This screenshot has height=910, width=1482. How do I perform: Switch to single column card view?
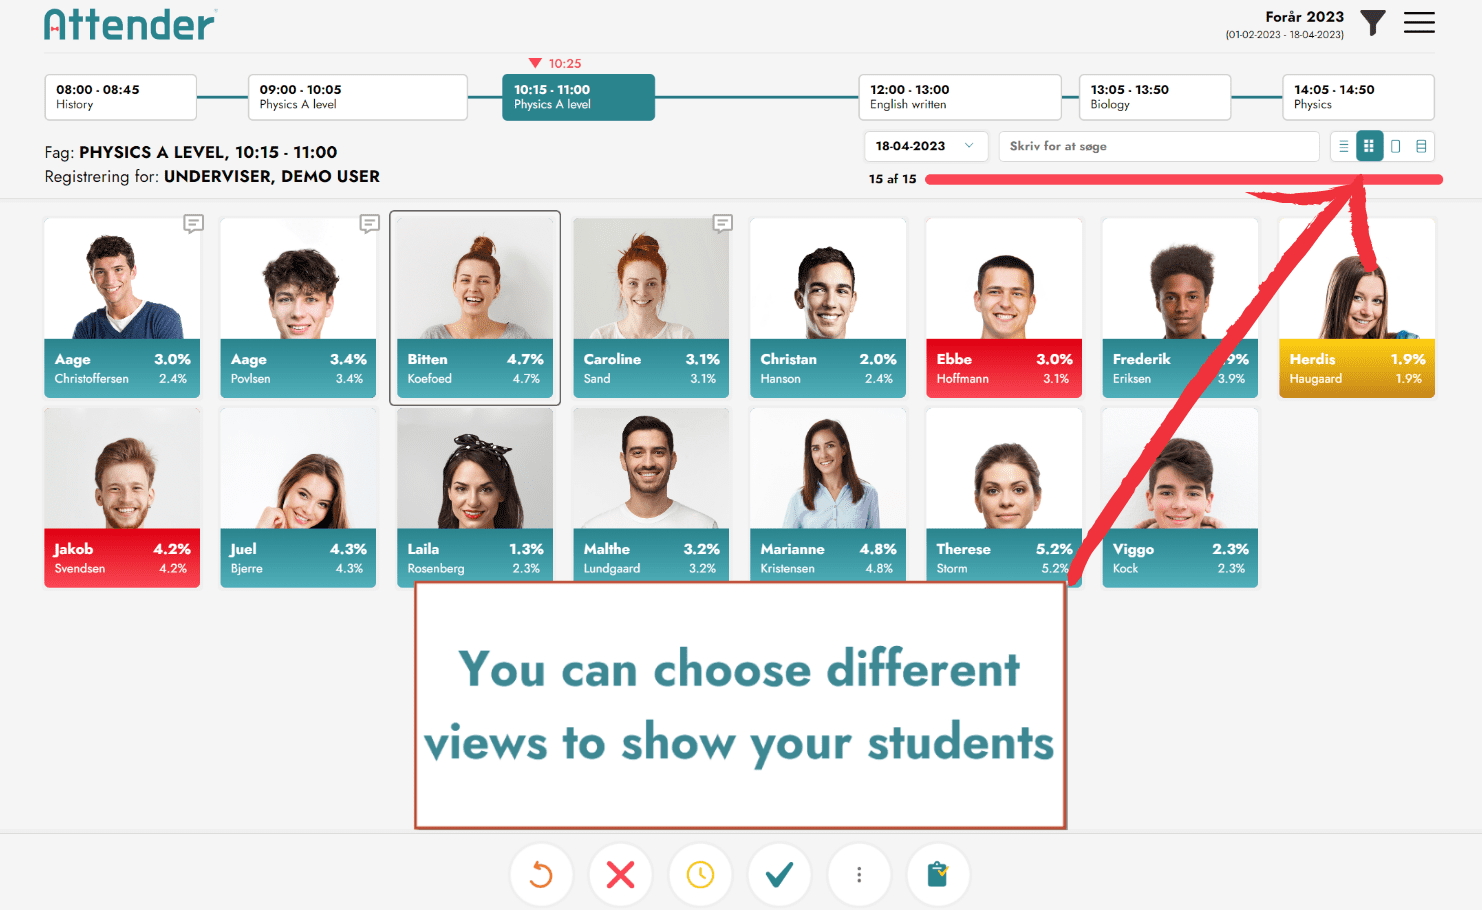click(x=1395, y=146)
